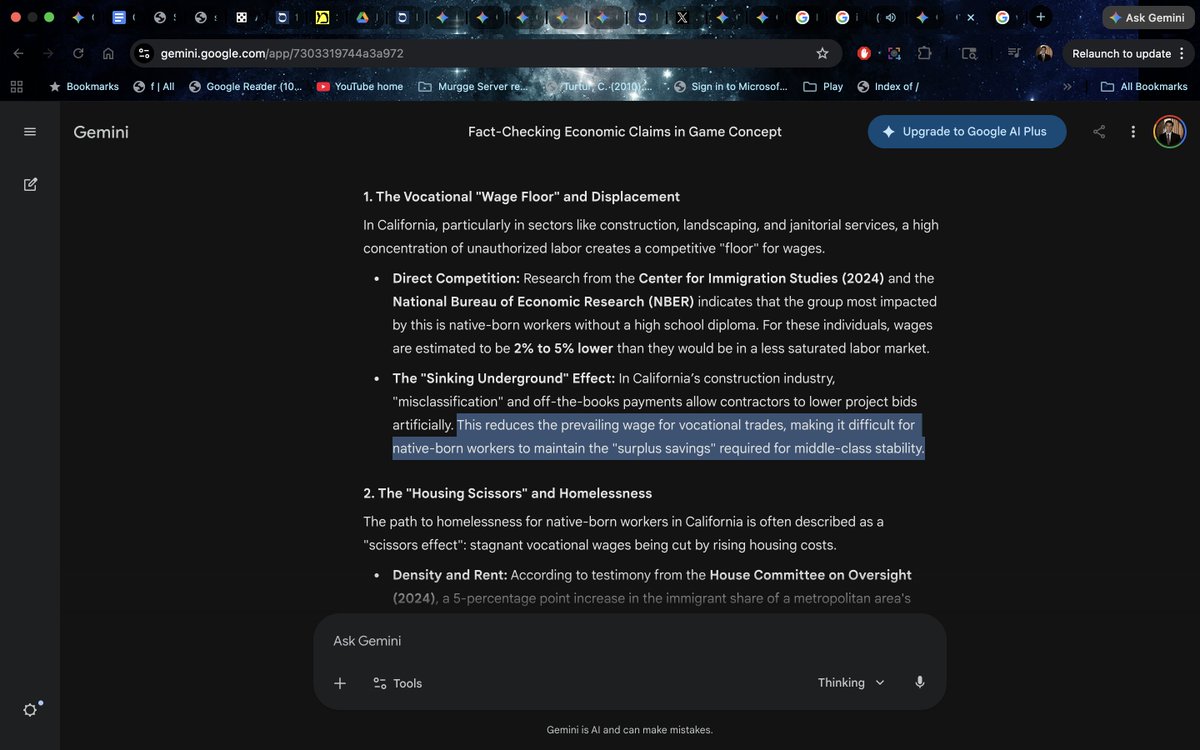1200x750 pixels.
Task: Open 'f | All' bookmark
Action: [x=153, y=87]
